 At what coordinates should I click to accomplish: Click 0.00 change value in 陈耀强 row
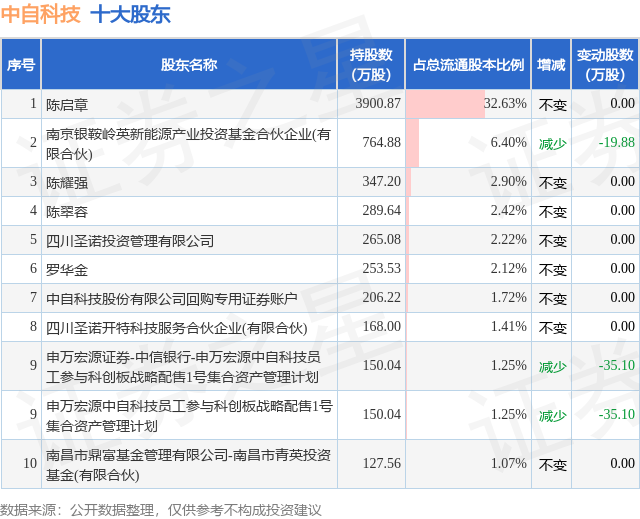622,181
